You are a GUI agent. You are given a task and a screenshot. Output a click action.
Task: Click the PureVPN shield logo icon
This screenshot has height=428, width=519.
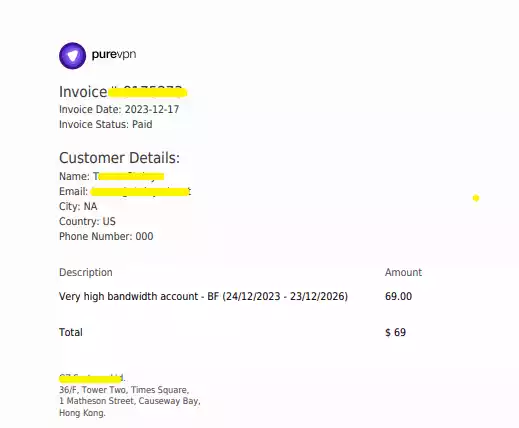72,56
